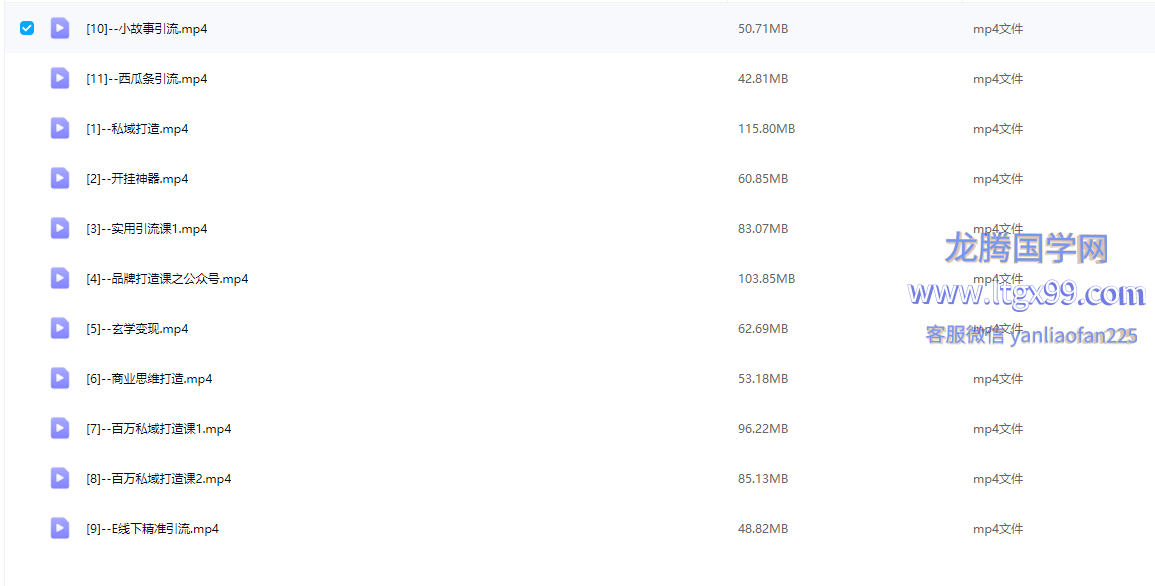Click video icon of 小故事引流.mp4
Image resolution: width=1155 pixels, height=586 pixels.
click(60, 28)
